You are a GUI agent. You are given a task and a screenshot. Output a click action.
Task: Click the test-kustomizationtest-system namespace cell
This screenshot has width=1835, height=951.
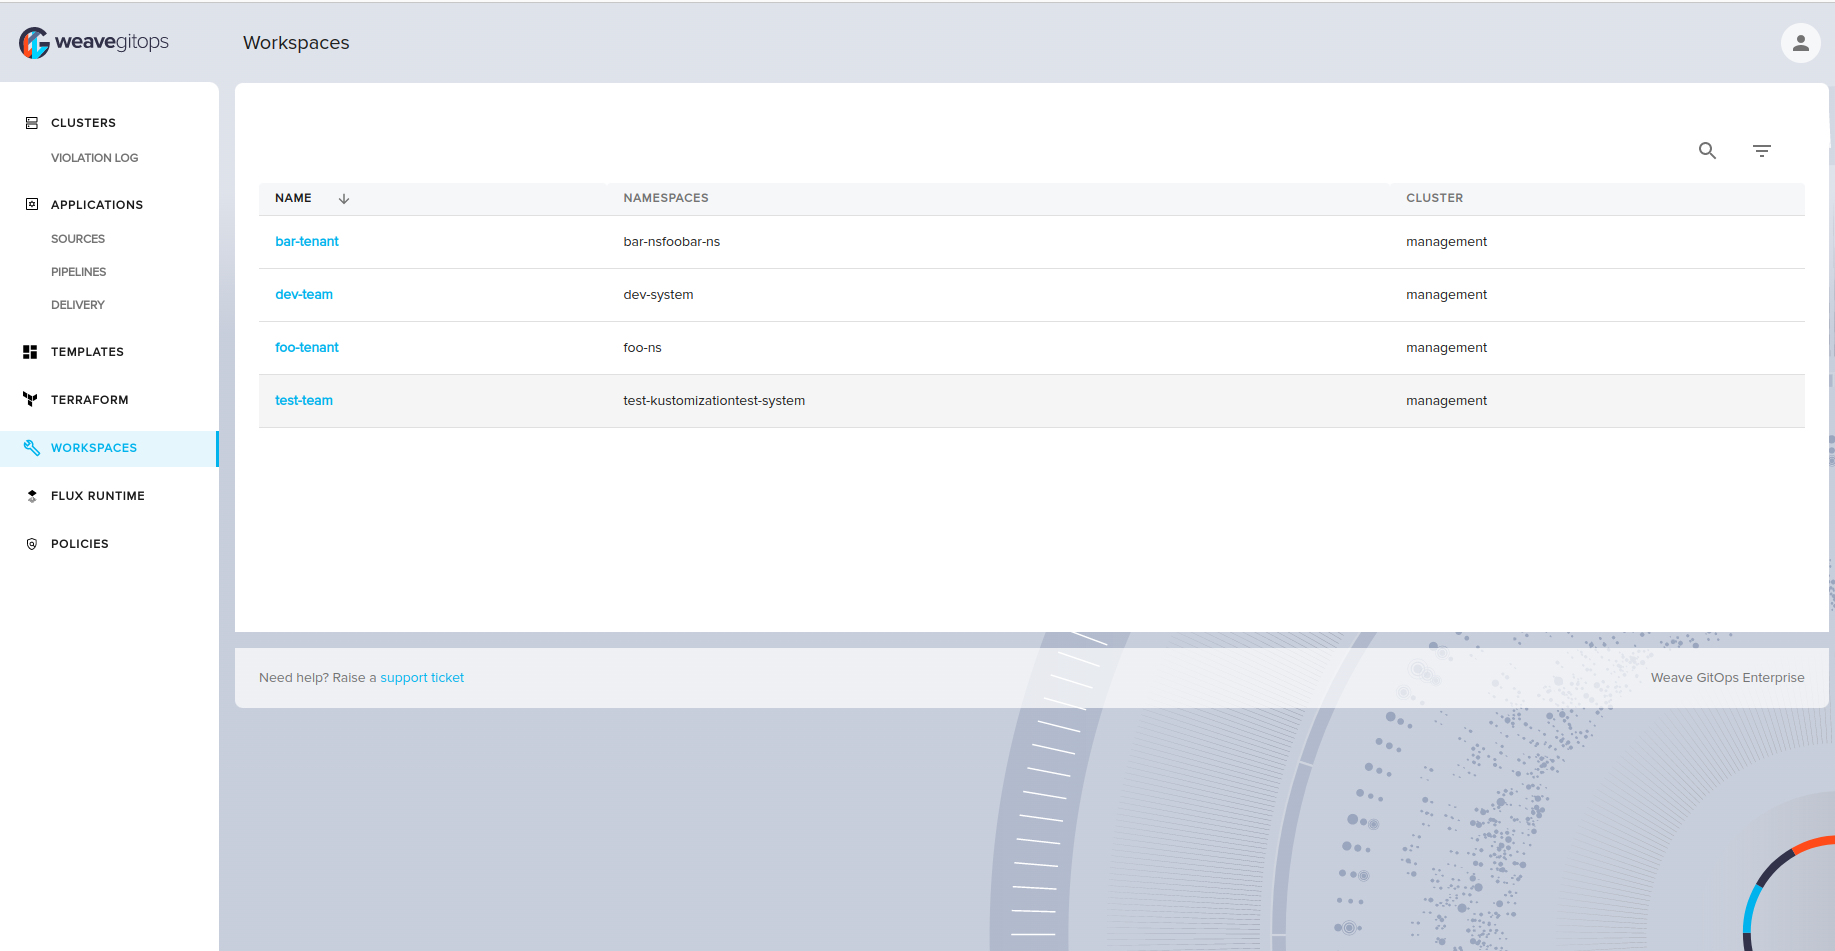tap(714, 401)
